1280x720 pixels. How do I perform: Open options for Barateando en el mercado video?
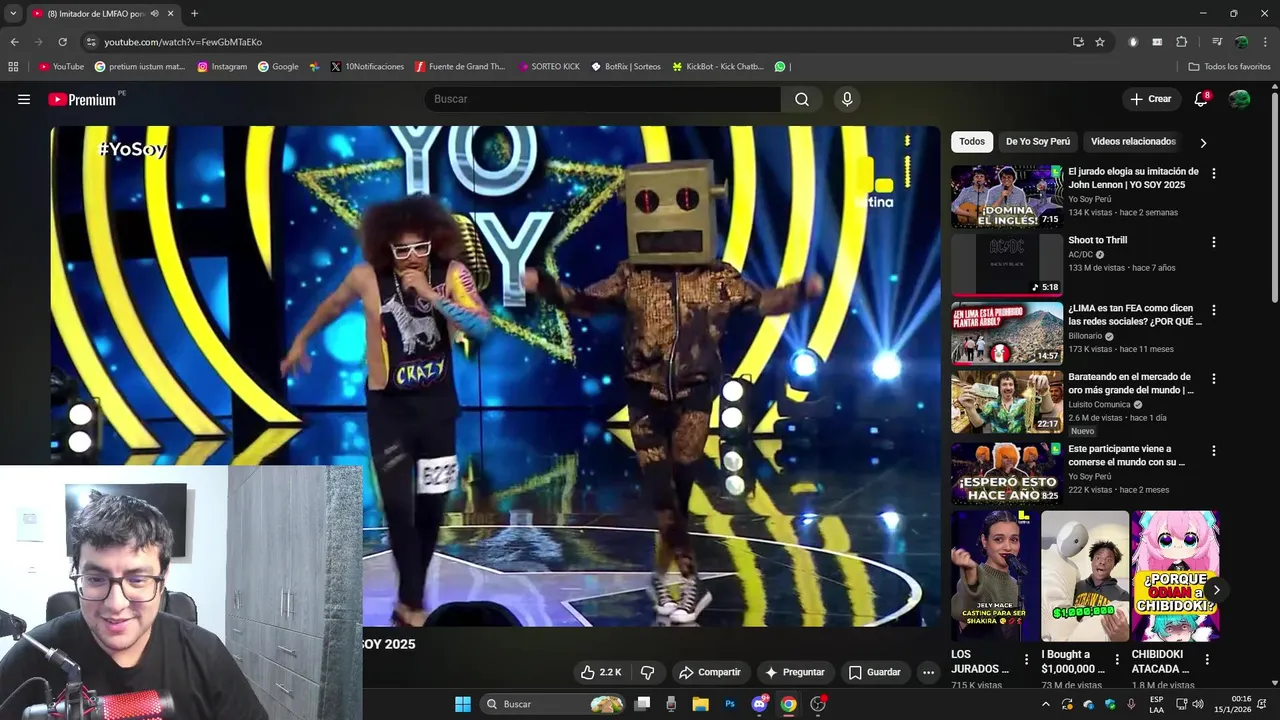click(x=1214, y=379)
